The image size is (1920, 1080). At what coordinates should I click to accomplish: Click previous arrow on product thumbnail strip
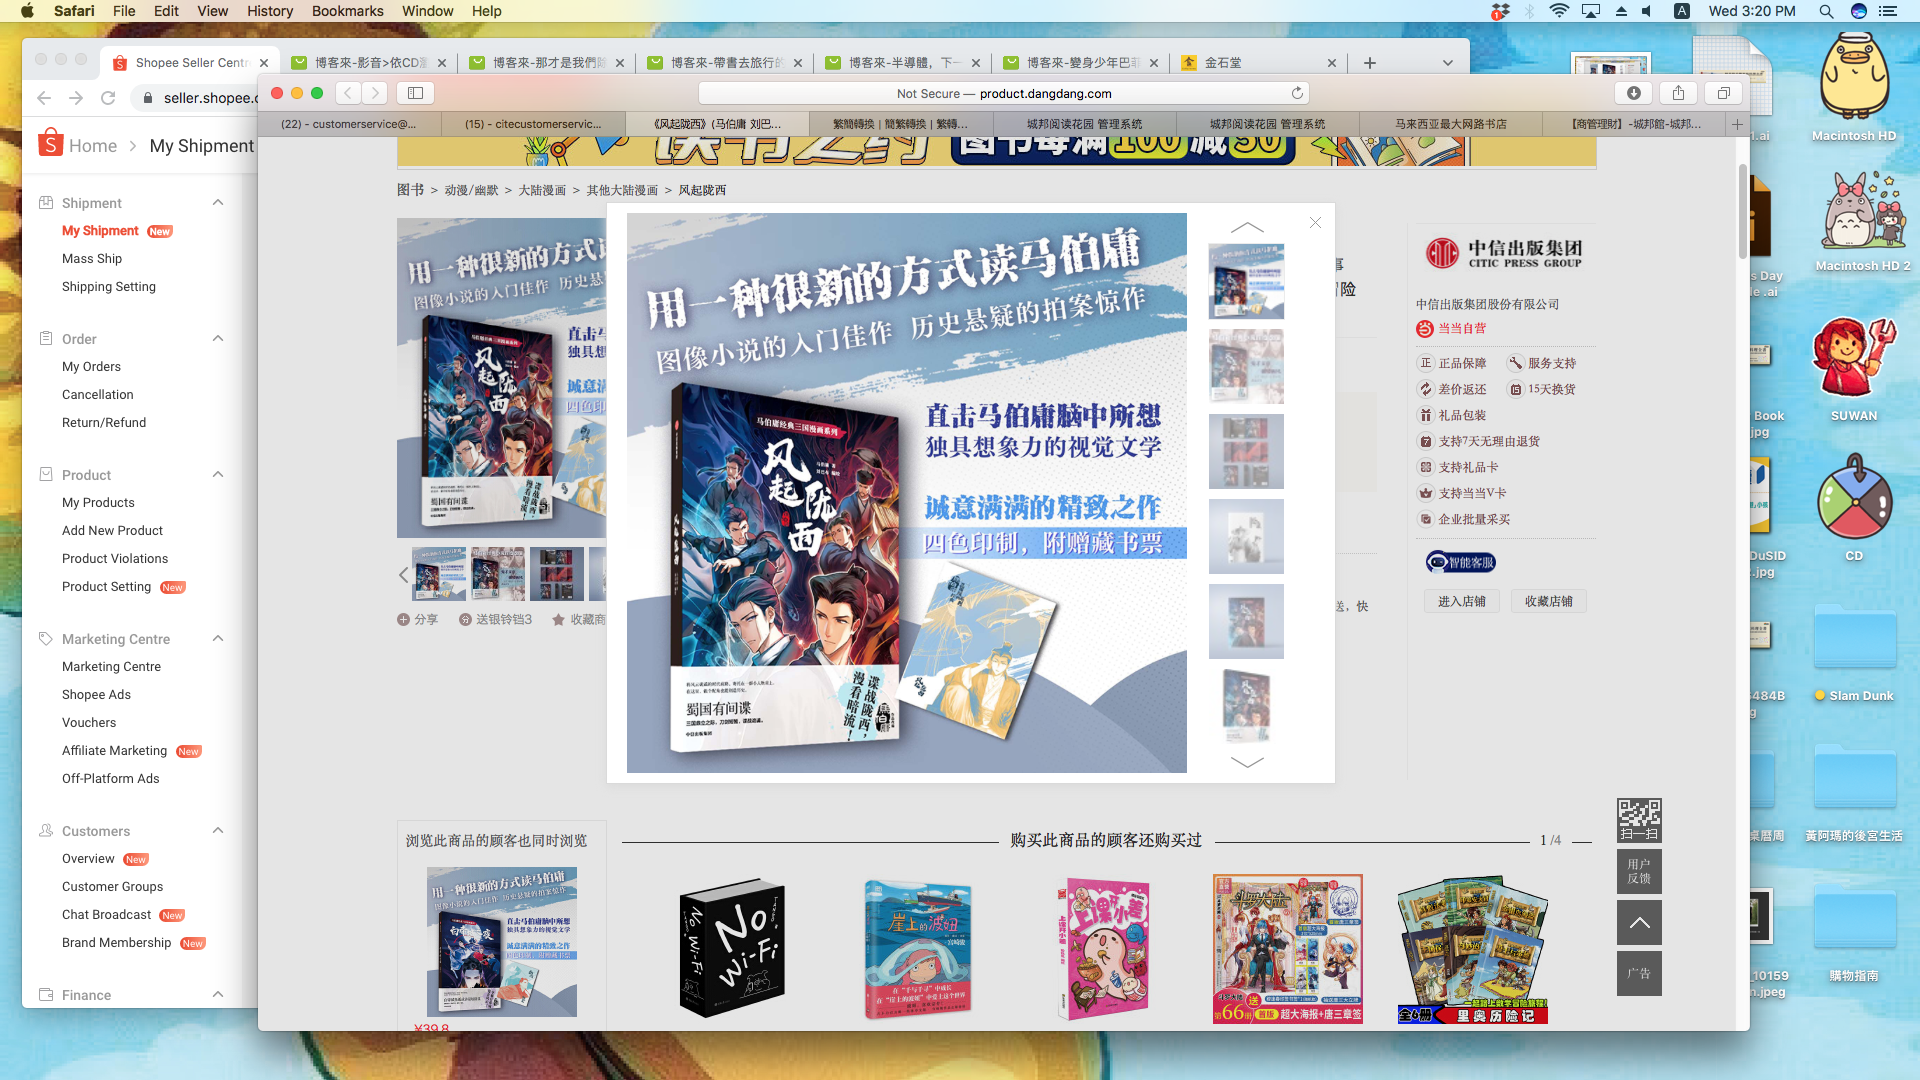pyautogui.click(x=403, y=575)
